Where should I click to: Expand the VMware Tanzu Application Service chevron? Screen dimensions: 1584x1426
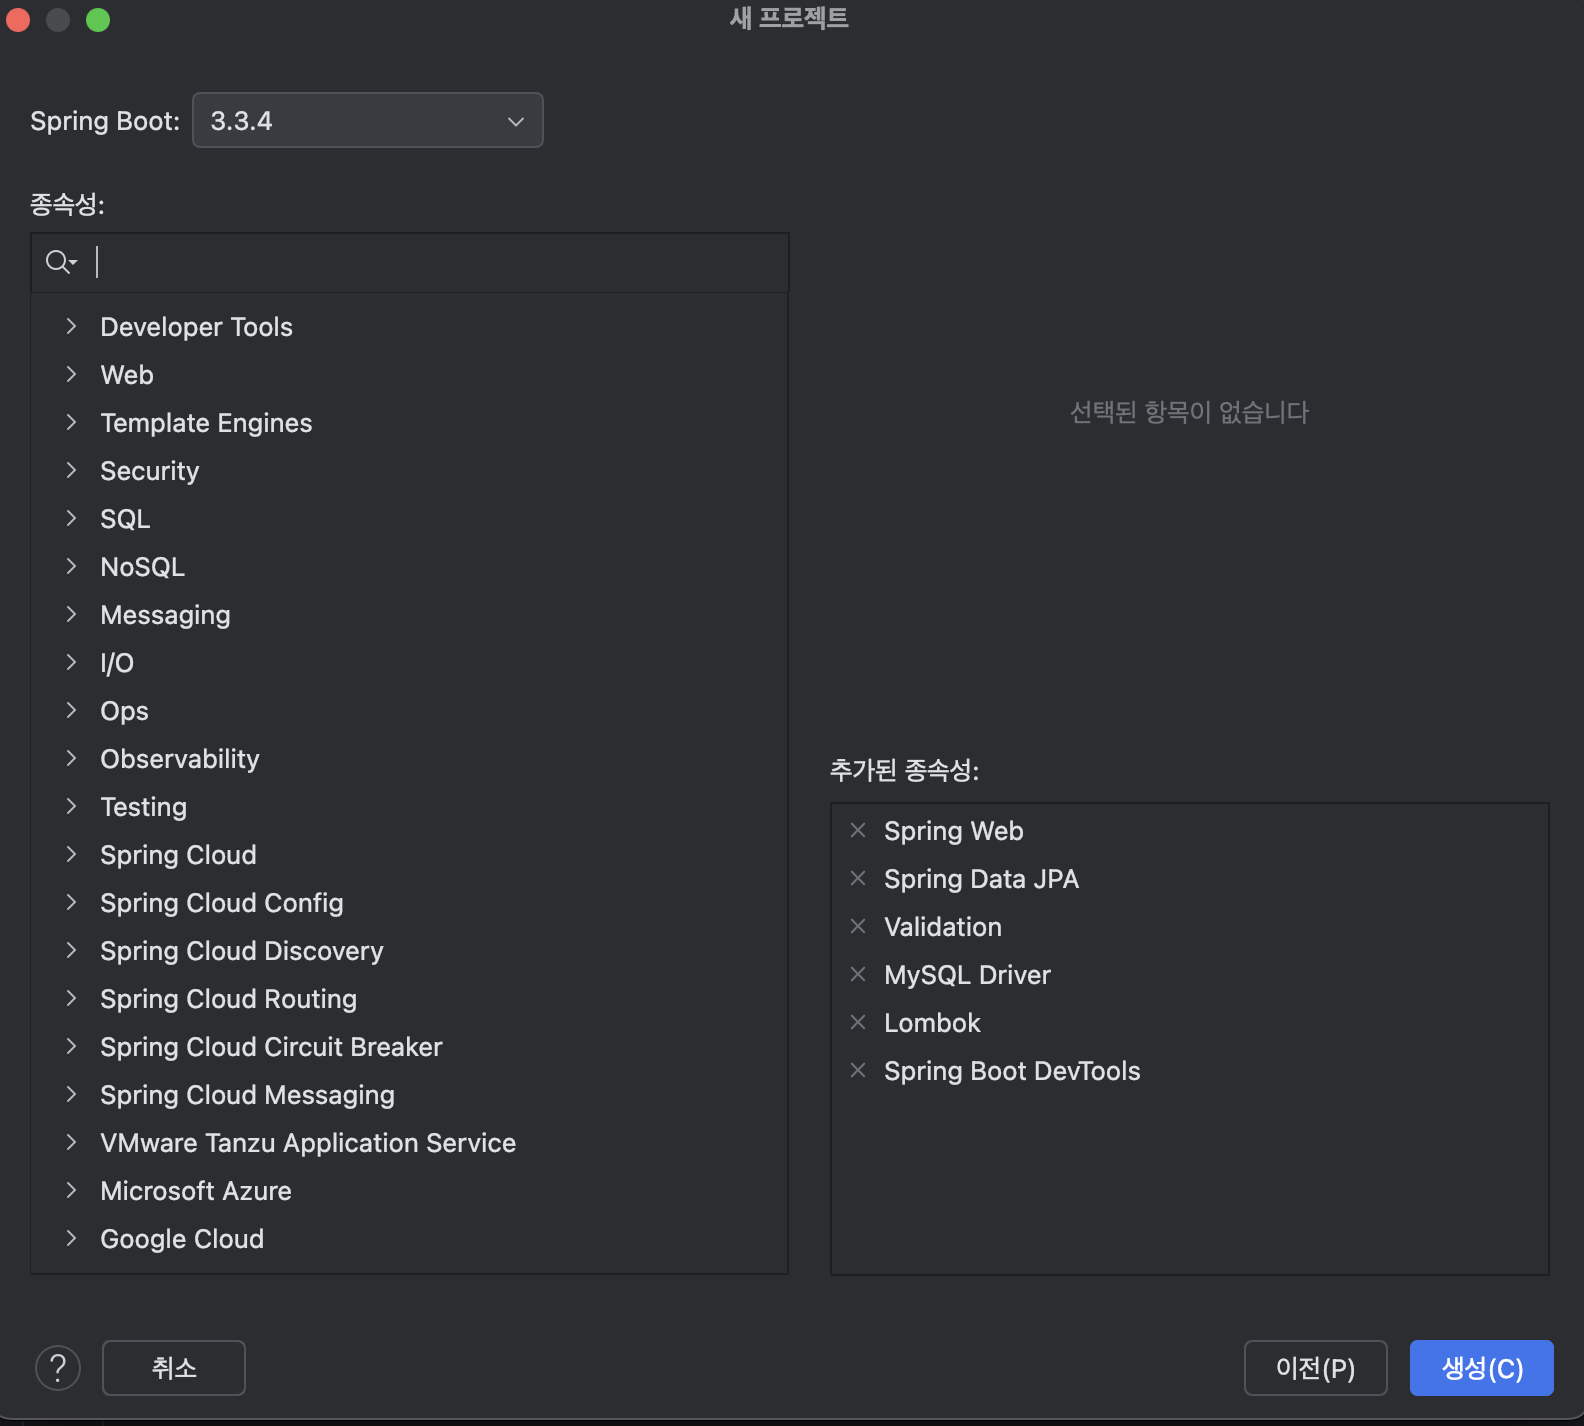71,1142
